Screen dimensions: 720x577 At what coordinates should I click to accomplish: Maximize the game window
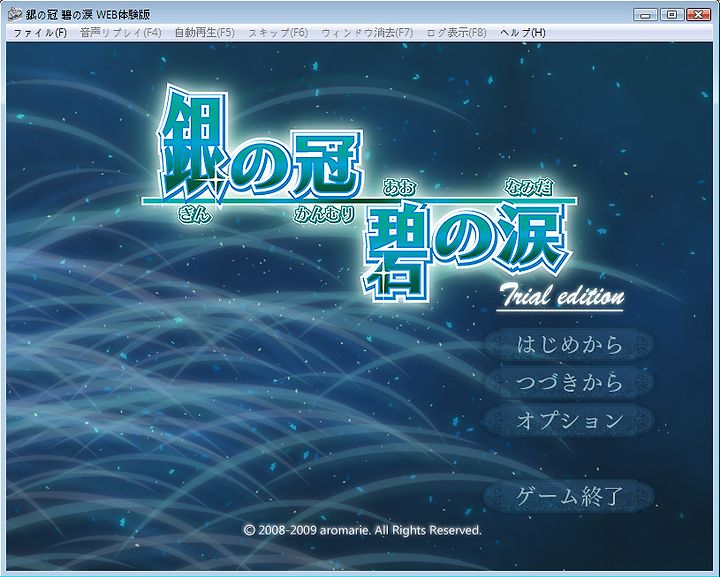[x=671, y=15]
